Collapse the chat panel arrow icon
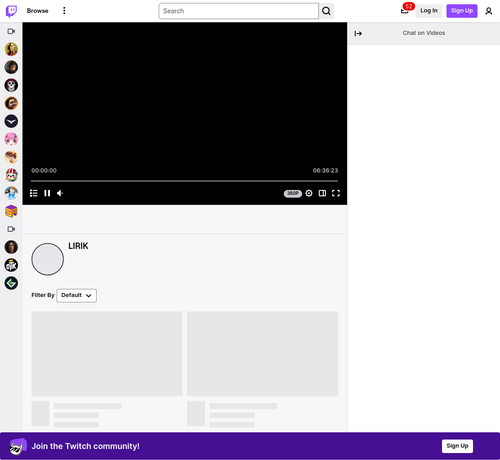Screen dimensions: 500x460 pos(358,33)
